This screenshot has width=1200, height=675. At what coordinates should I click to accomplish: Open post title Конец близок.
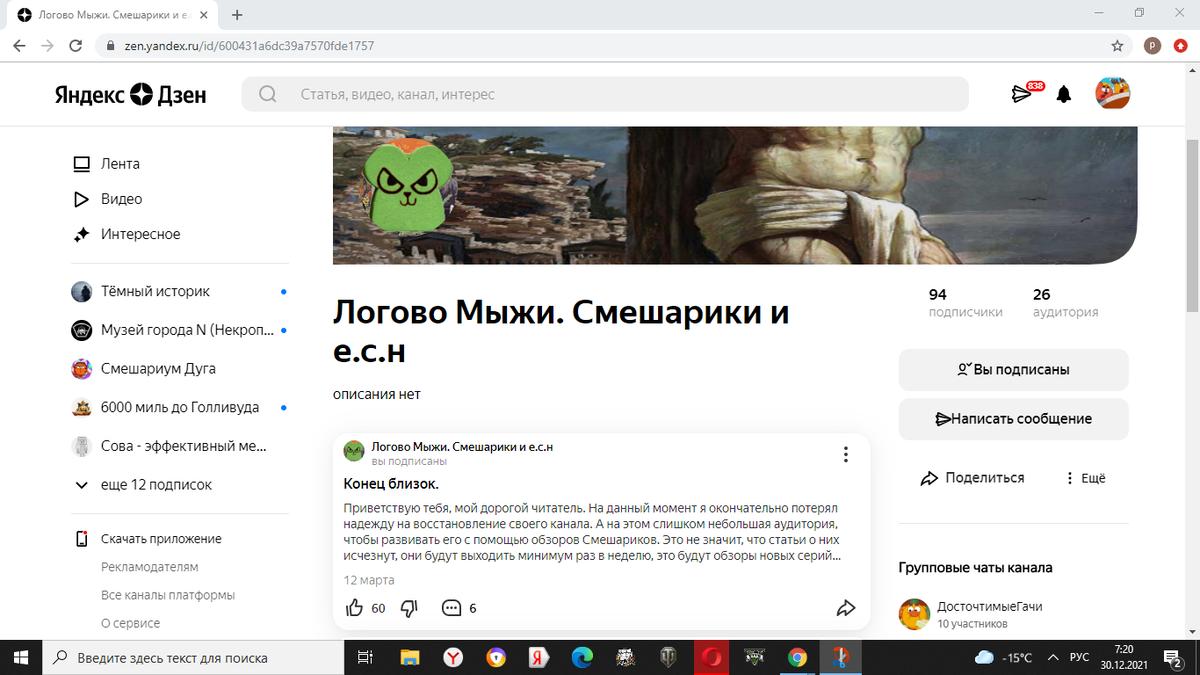point(392,484)
